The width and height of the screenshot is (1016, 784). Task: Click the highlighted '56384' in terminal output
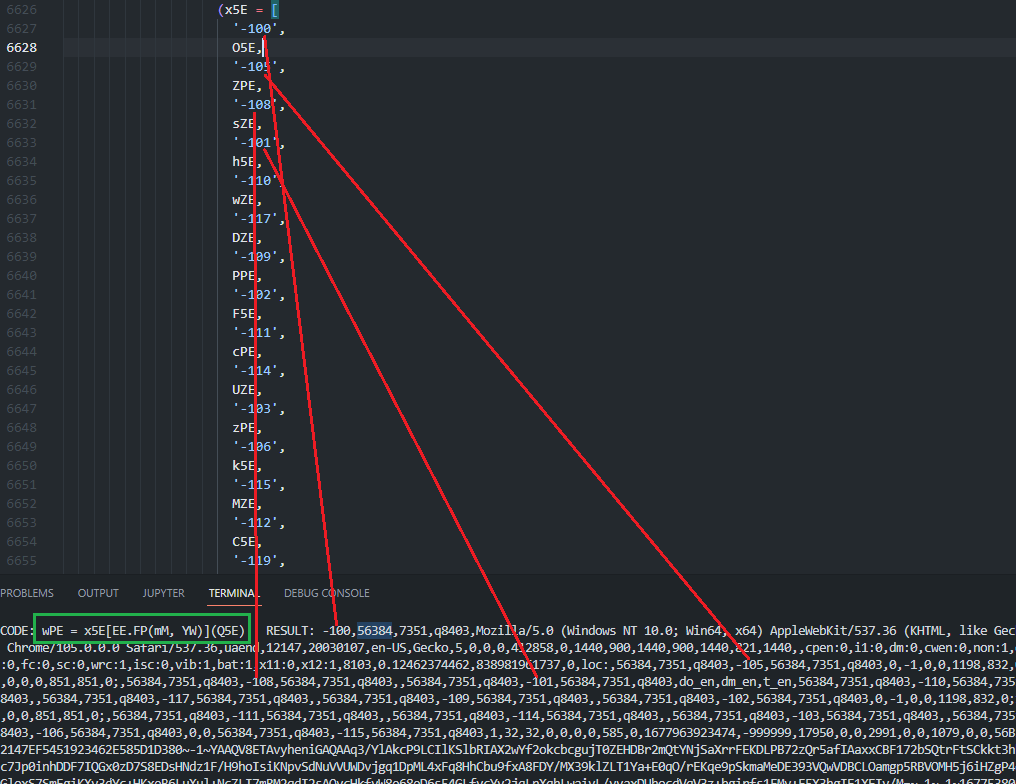[375, 630]
